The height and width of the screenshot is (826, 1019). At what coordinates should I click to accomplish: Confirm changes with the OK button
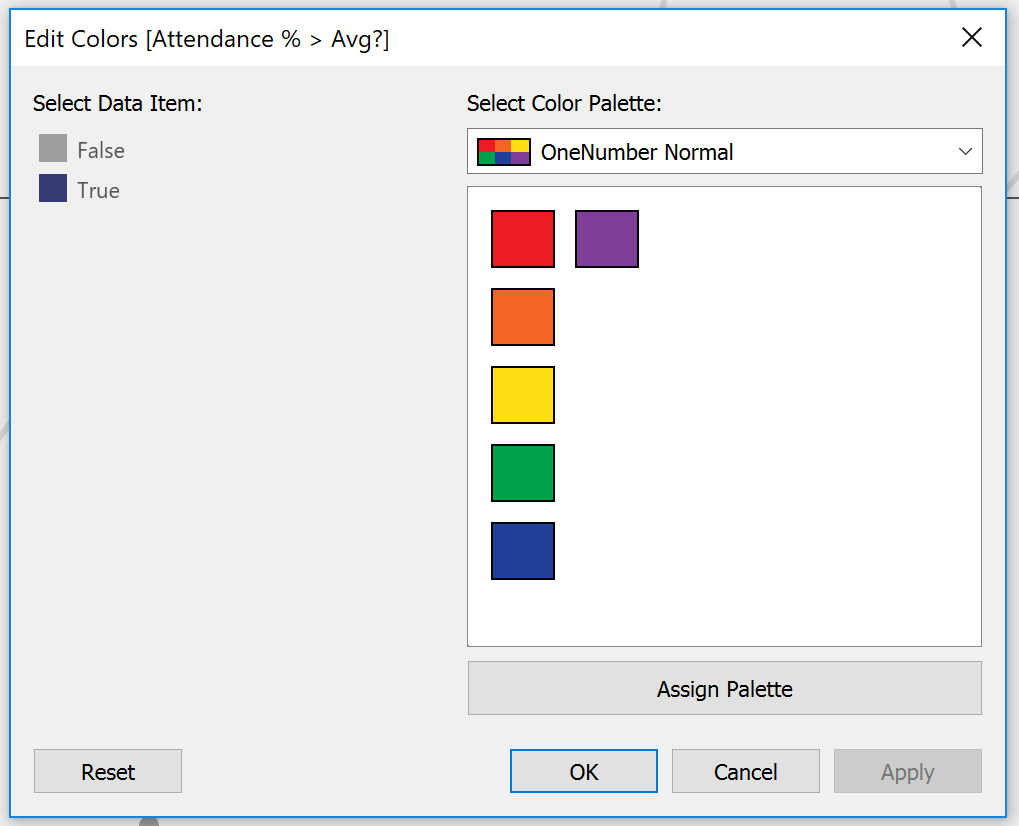(x=584, y=771)
